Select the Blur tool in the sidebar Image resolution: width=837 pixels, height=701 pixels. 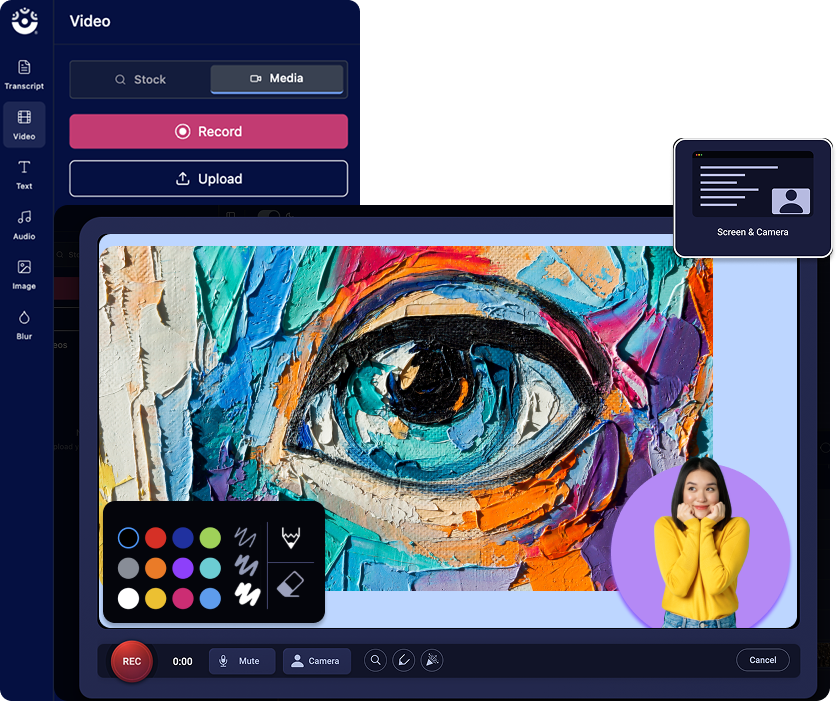point(24,325)
